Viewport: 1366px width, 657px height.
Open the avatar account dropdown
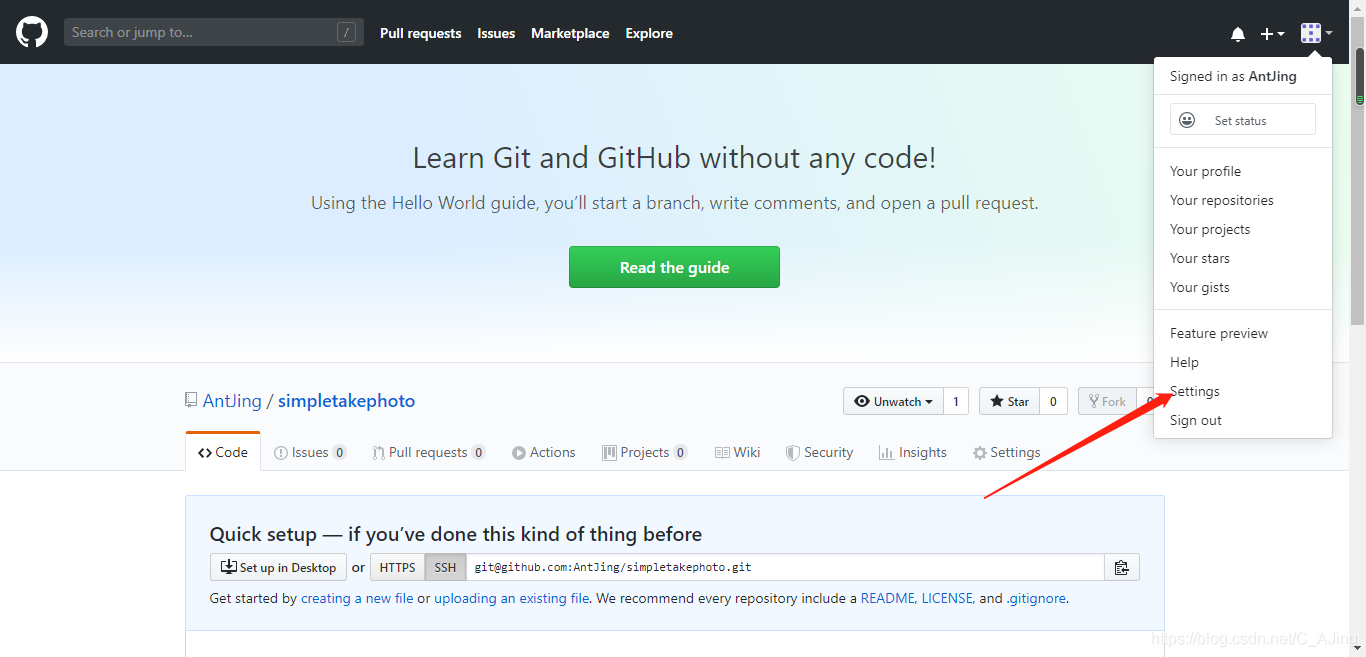coord(1315,32)
